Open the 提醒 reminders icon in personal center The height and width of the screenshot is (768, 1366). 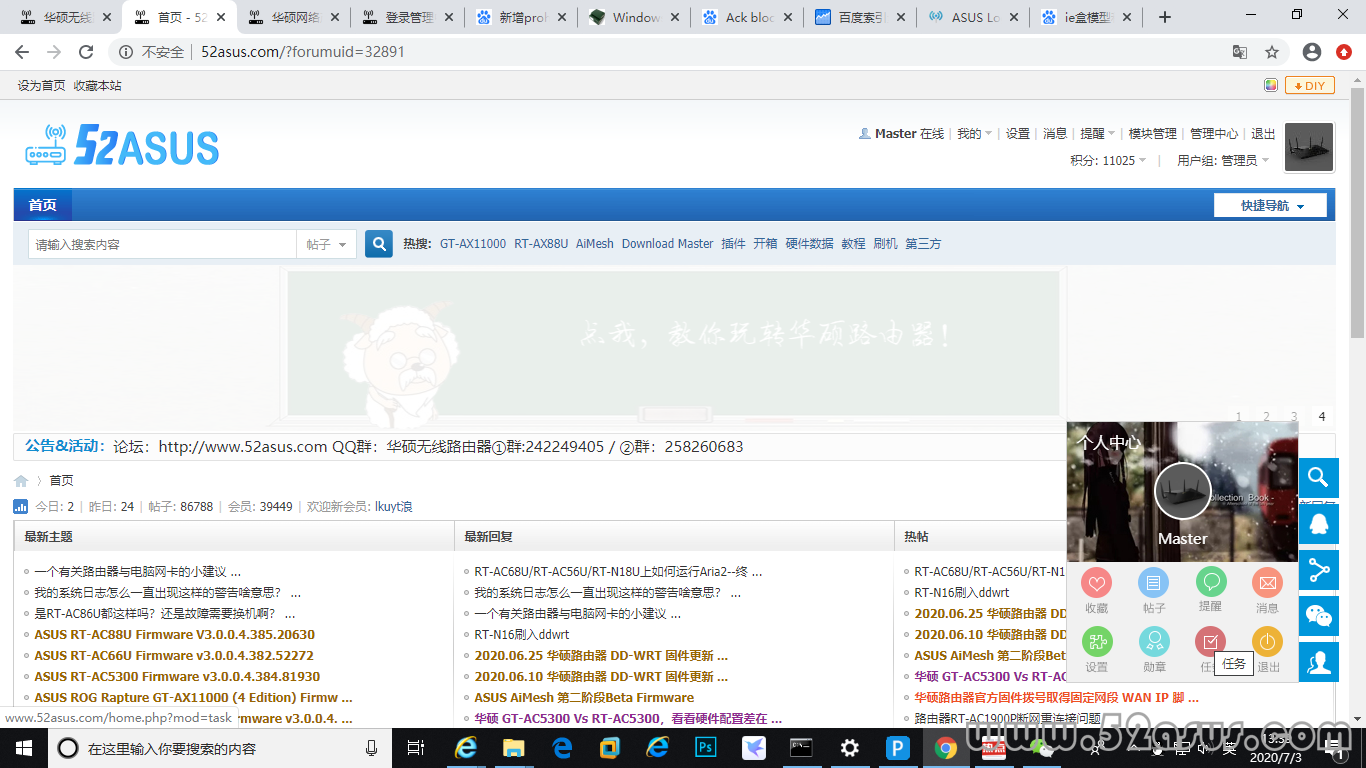(x=1211, y=583)
